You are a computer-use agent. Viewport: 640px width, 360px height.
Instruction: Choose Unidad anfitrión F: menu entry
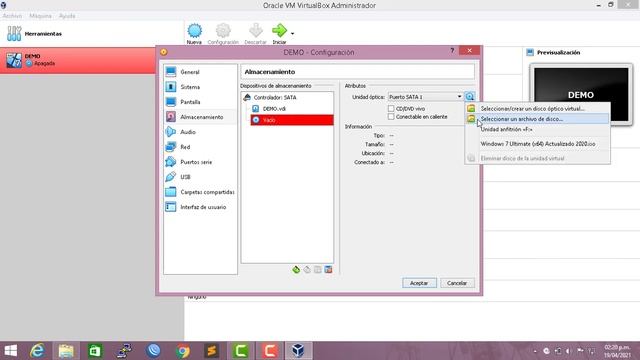tap(537, 129)
